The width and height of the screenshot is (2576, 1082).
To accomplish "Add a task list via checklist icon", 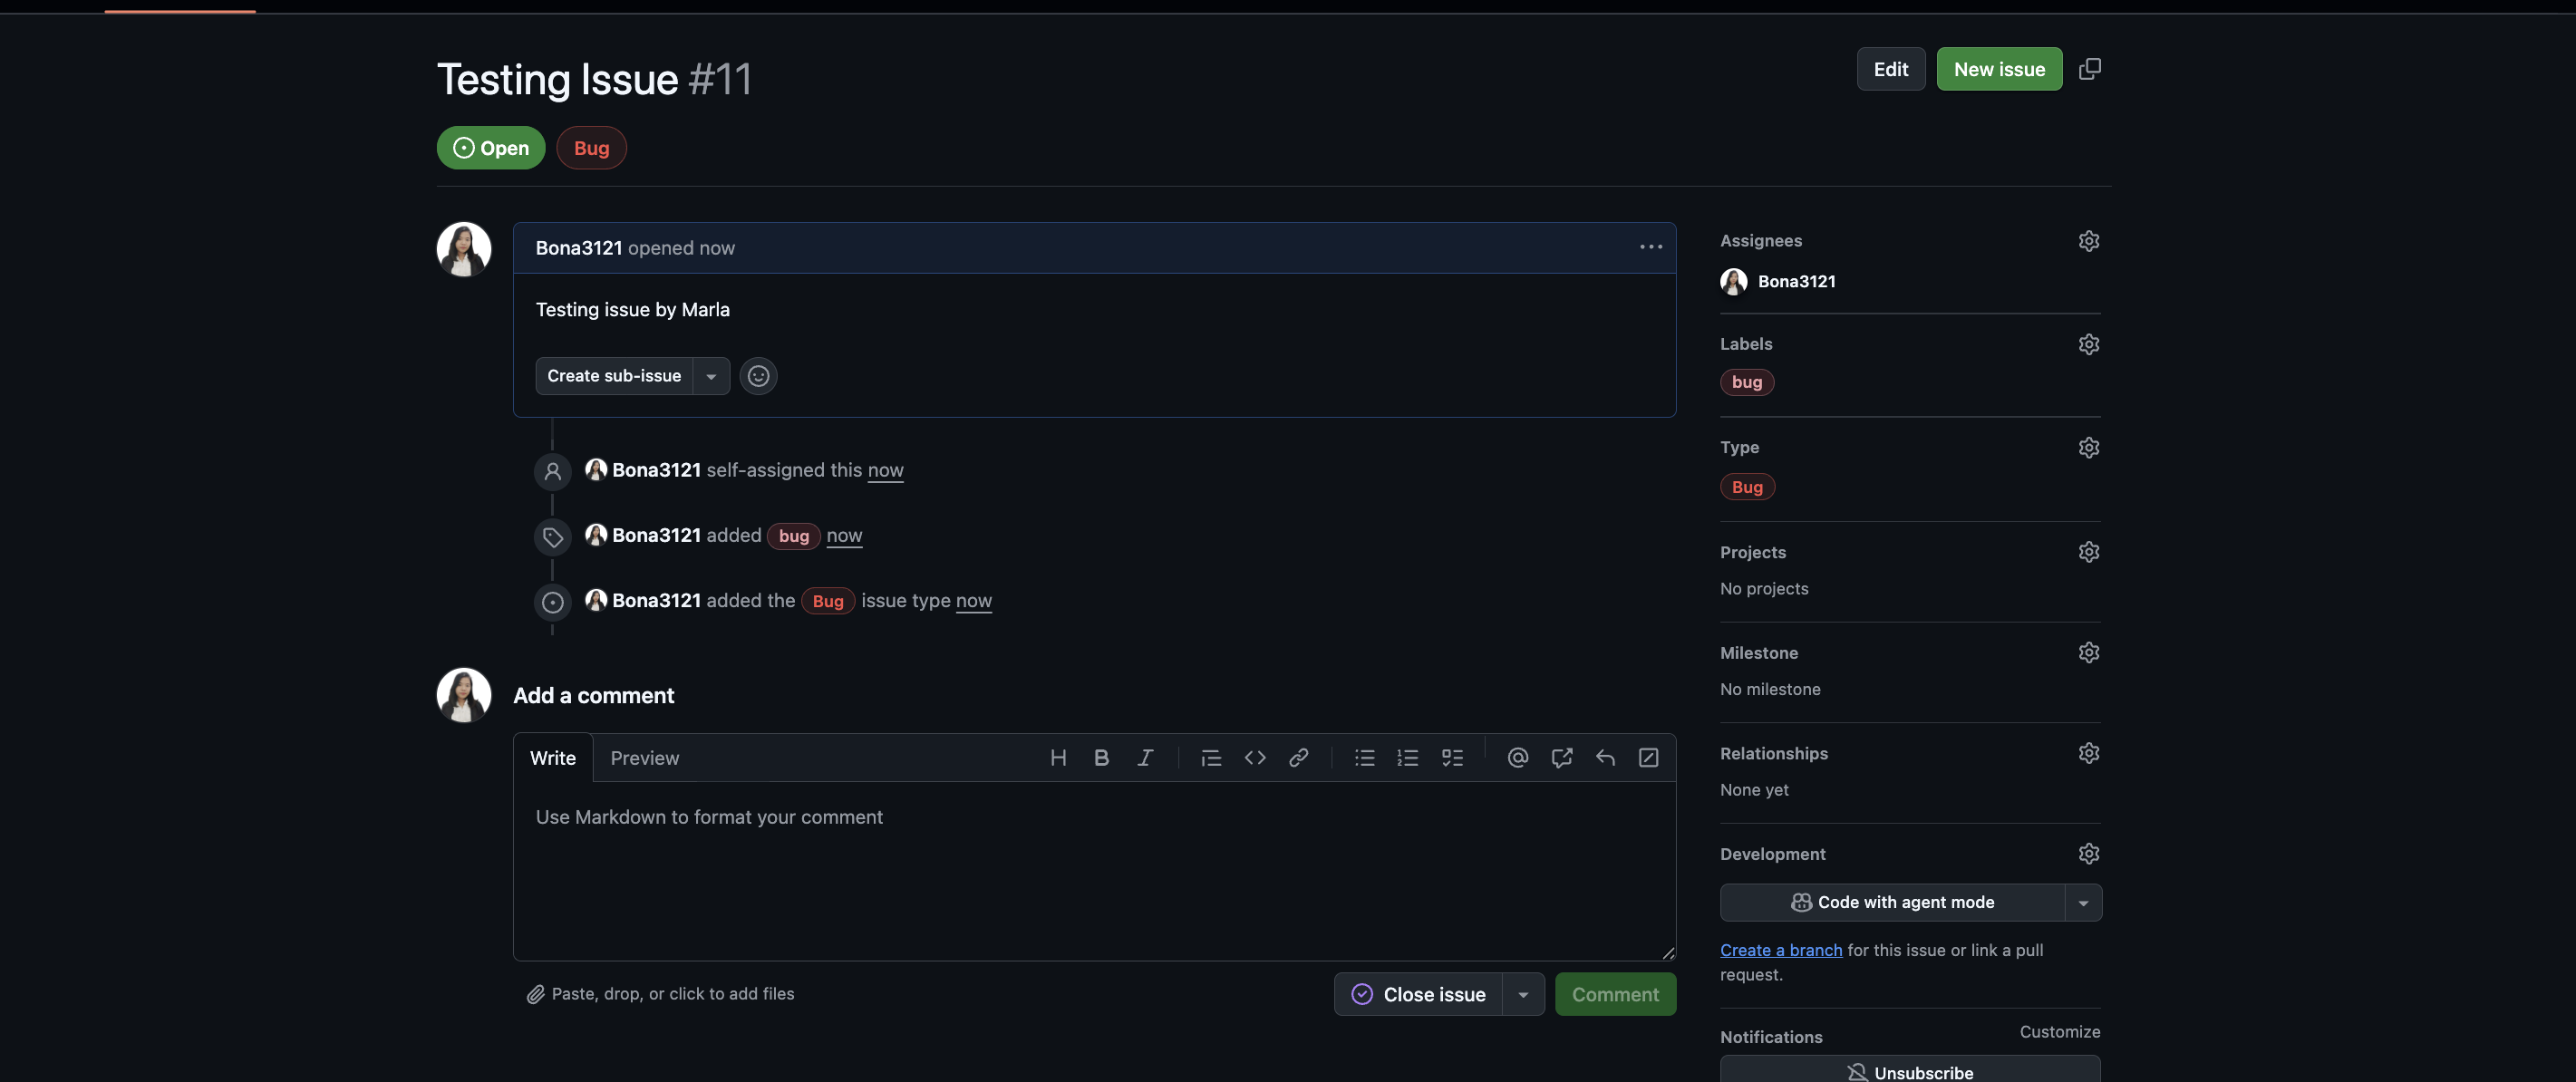I will click(x=1452, y=758).
